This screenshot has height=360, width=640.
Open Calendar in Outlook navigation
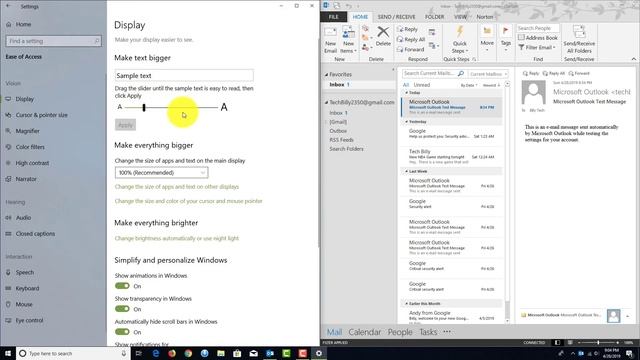[364, 332]
